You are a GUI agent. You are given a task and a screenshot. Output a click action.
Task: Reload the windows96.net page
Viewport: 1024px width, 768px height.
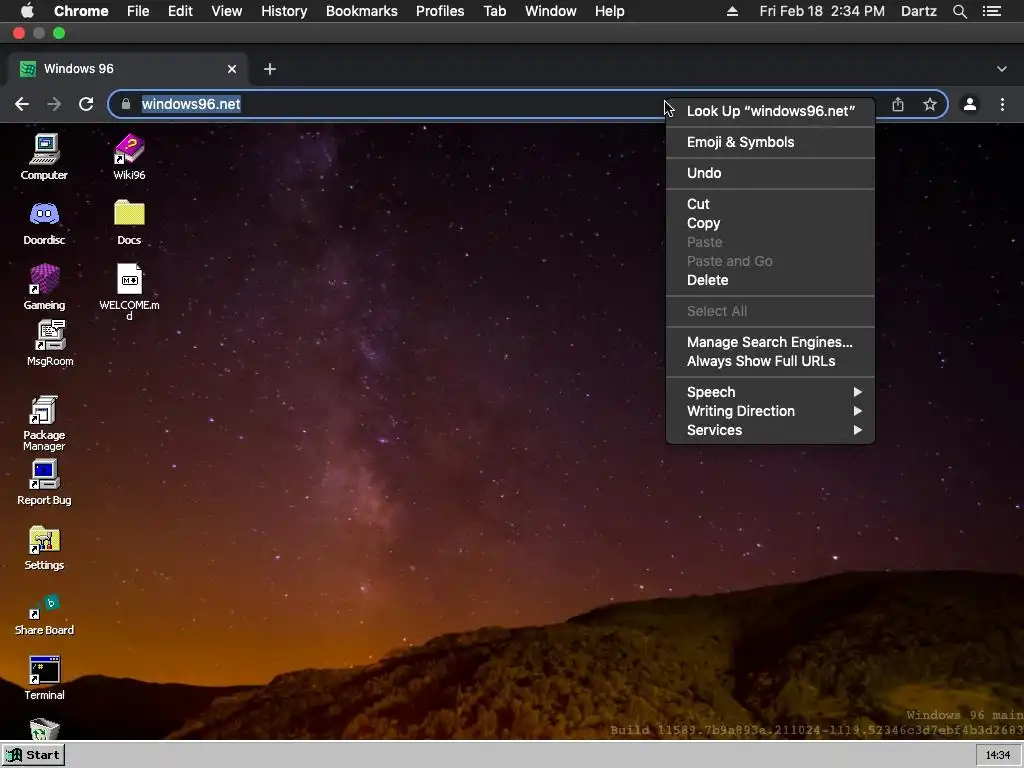[x=86, y=104]
